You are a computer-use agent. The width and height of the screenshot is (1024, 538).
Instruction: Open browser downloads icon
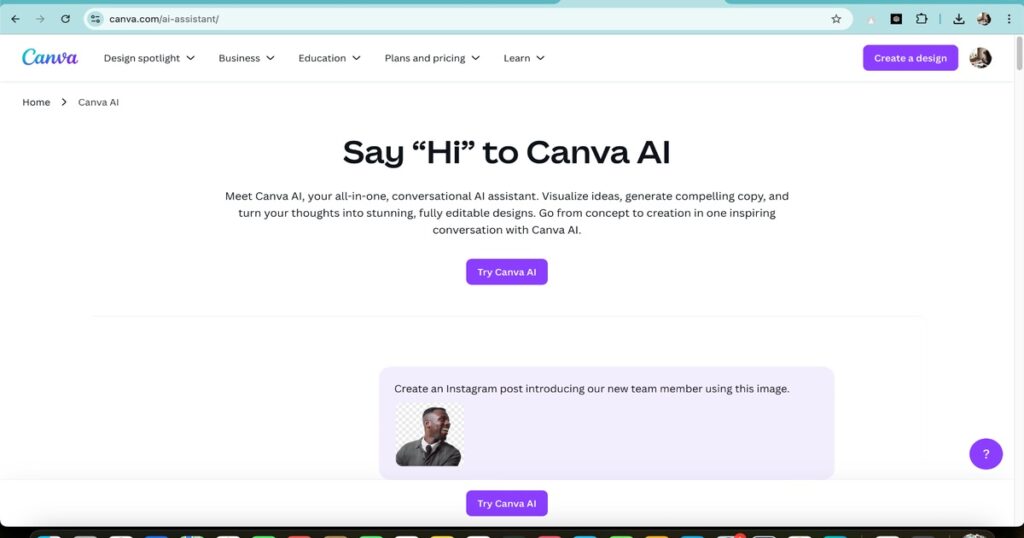(x=959, y=19)
